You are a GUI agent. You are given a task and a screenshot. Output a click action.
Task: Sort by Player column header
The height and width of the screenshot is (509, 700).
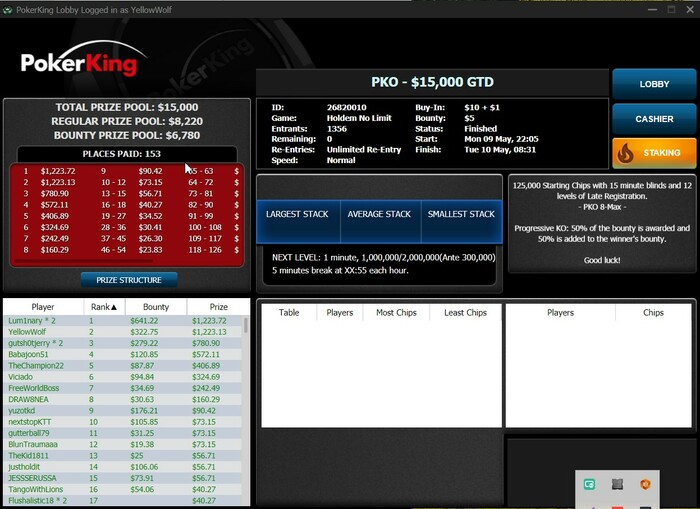[x=43, y=307]
